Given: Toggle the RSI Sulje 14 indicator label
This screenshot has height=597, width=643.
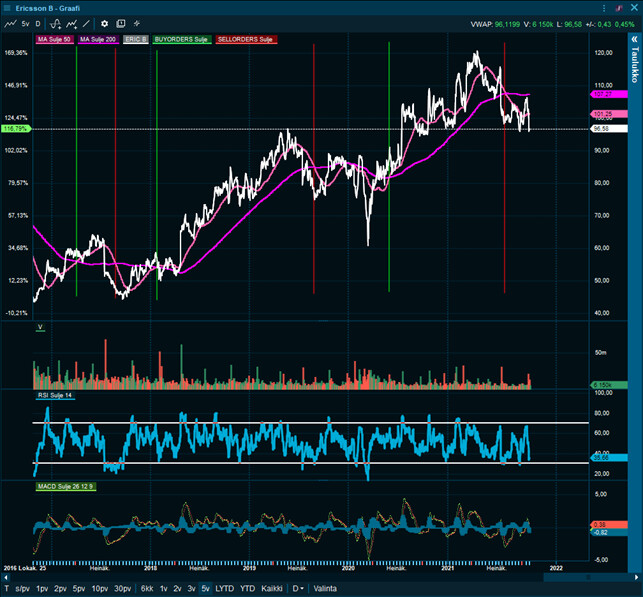Looking at the screenshot, I should click(x=55, y=396).
